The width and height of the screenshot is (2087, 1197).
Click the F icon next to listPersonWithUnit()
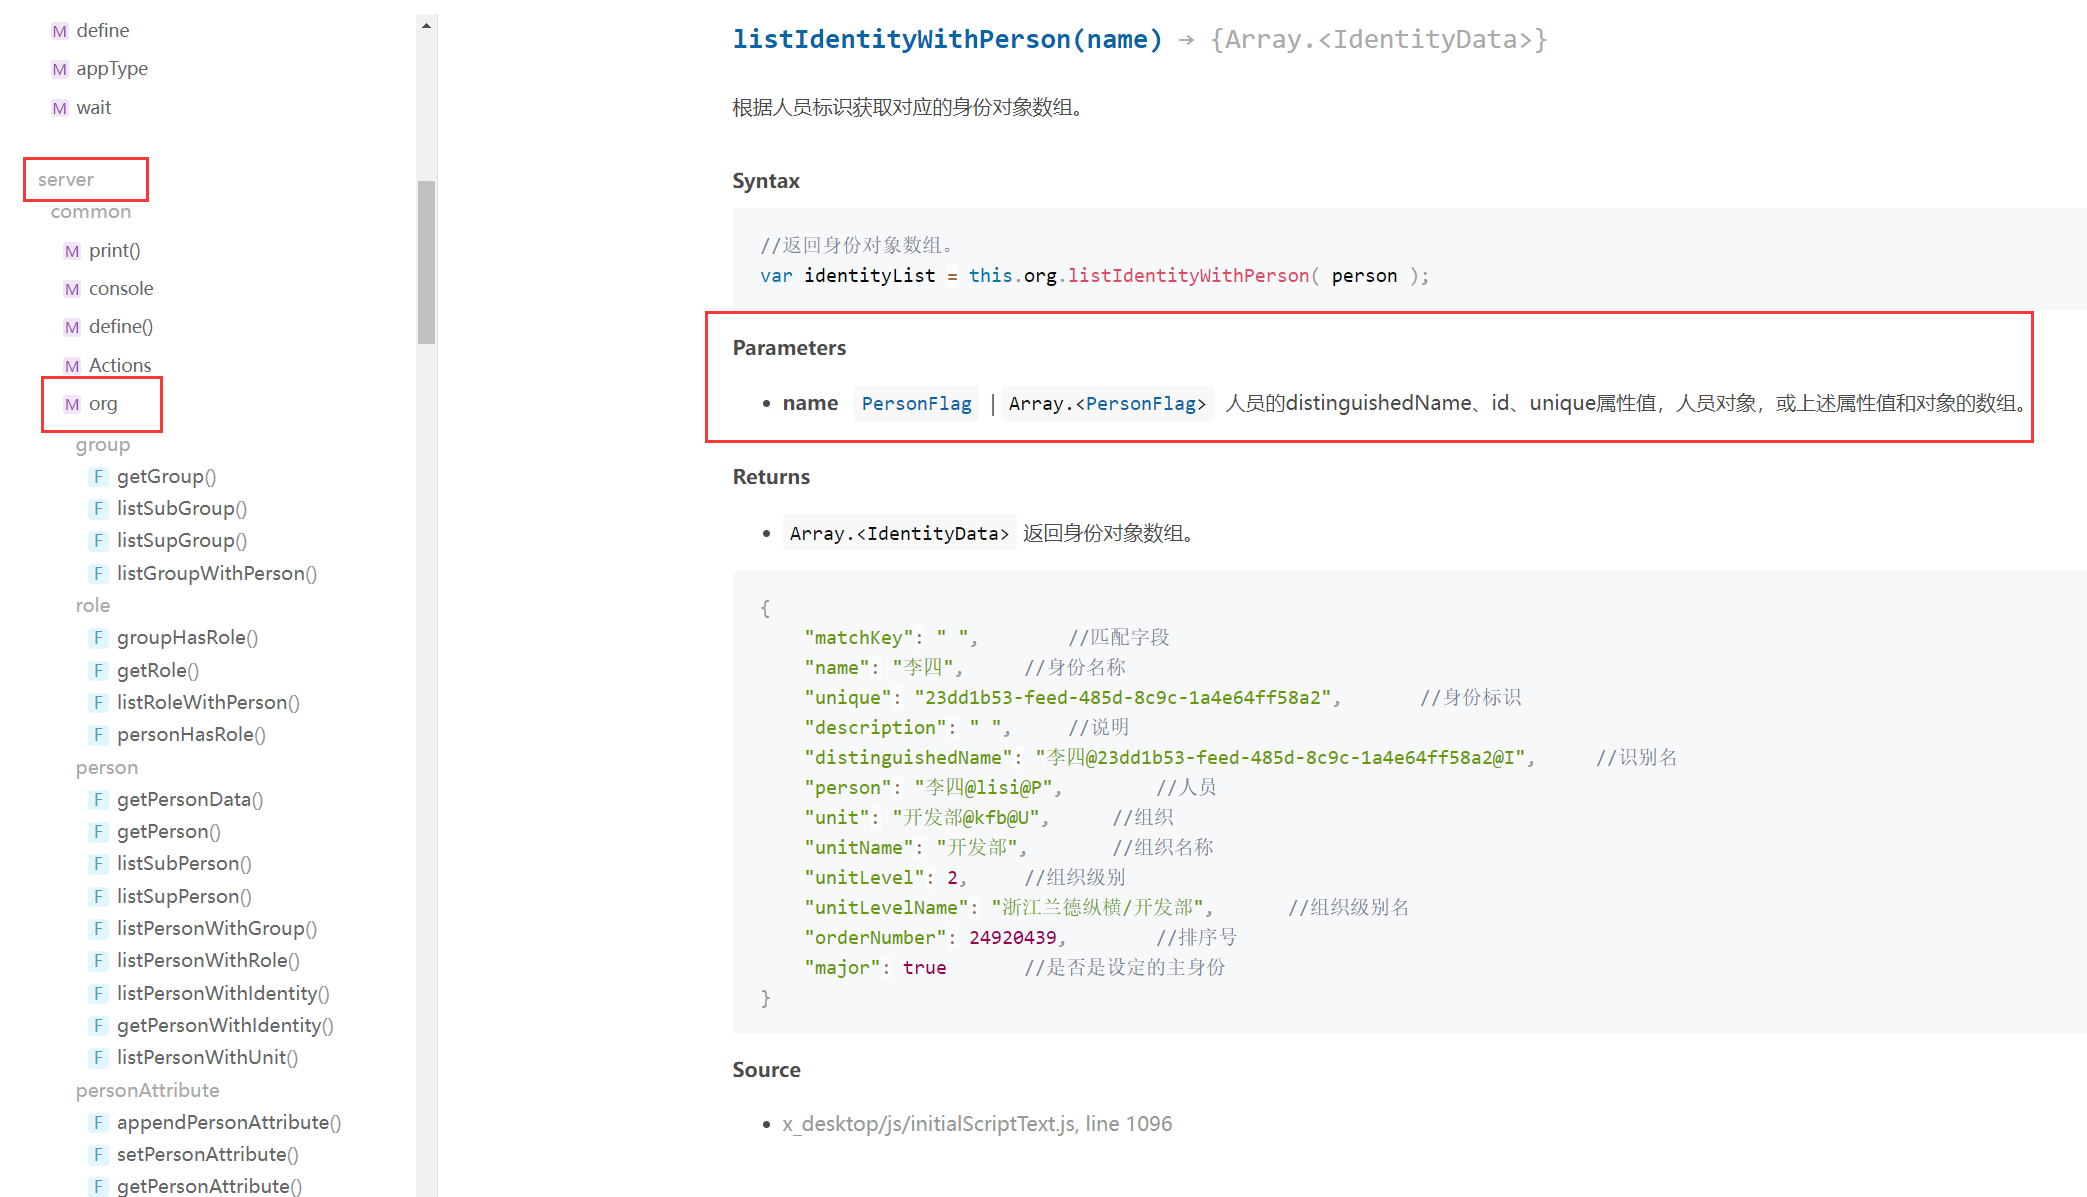tap(98, 1058)
